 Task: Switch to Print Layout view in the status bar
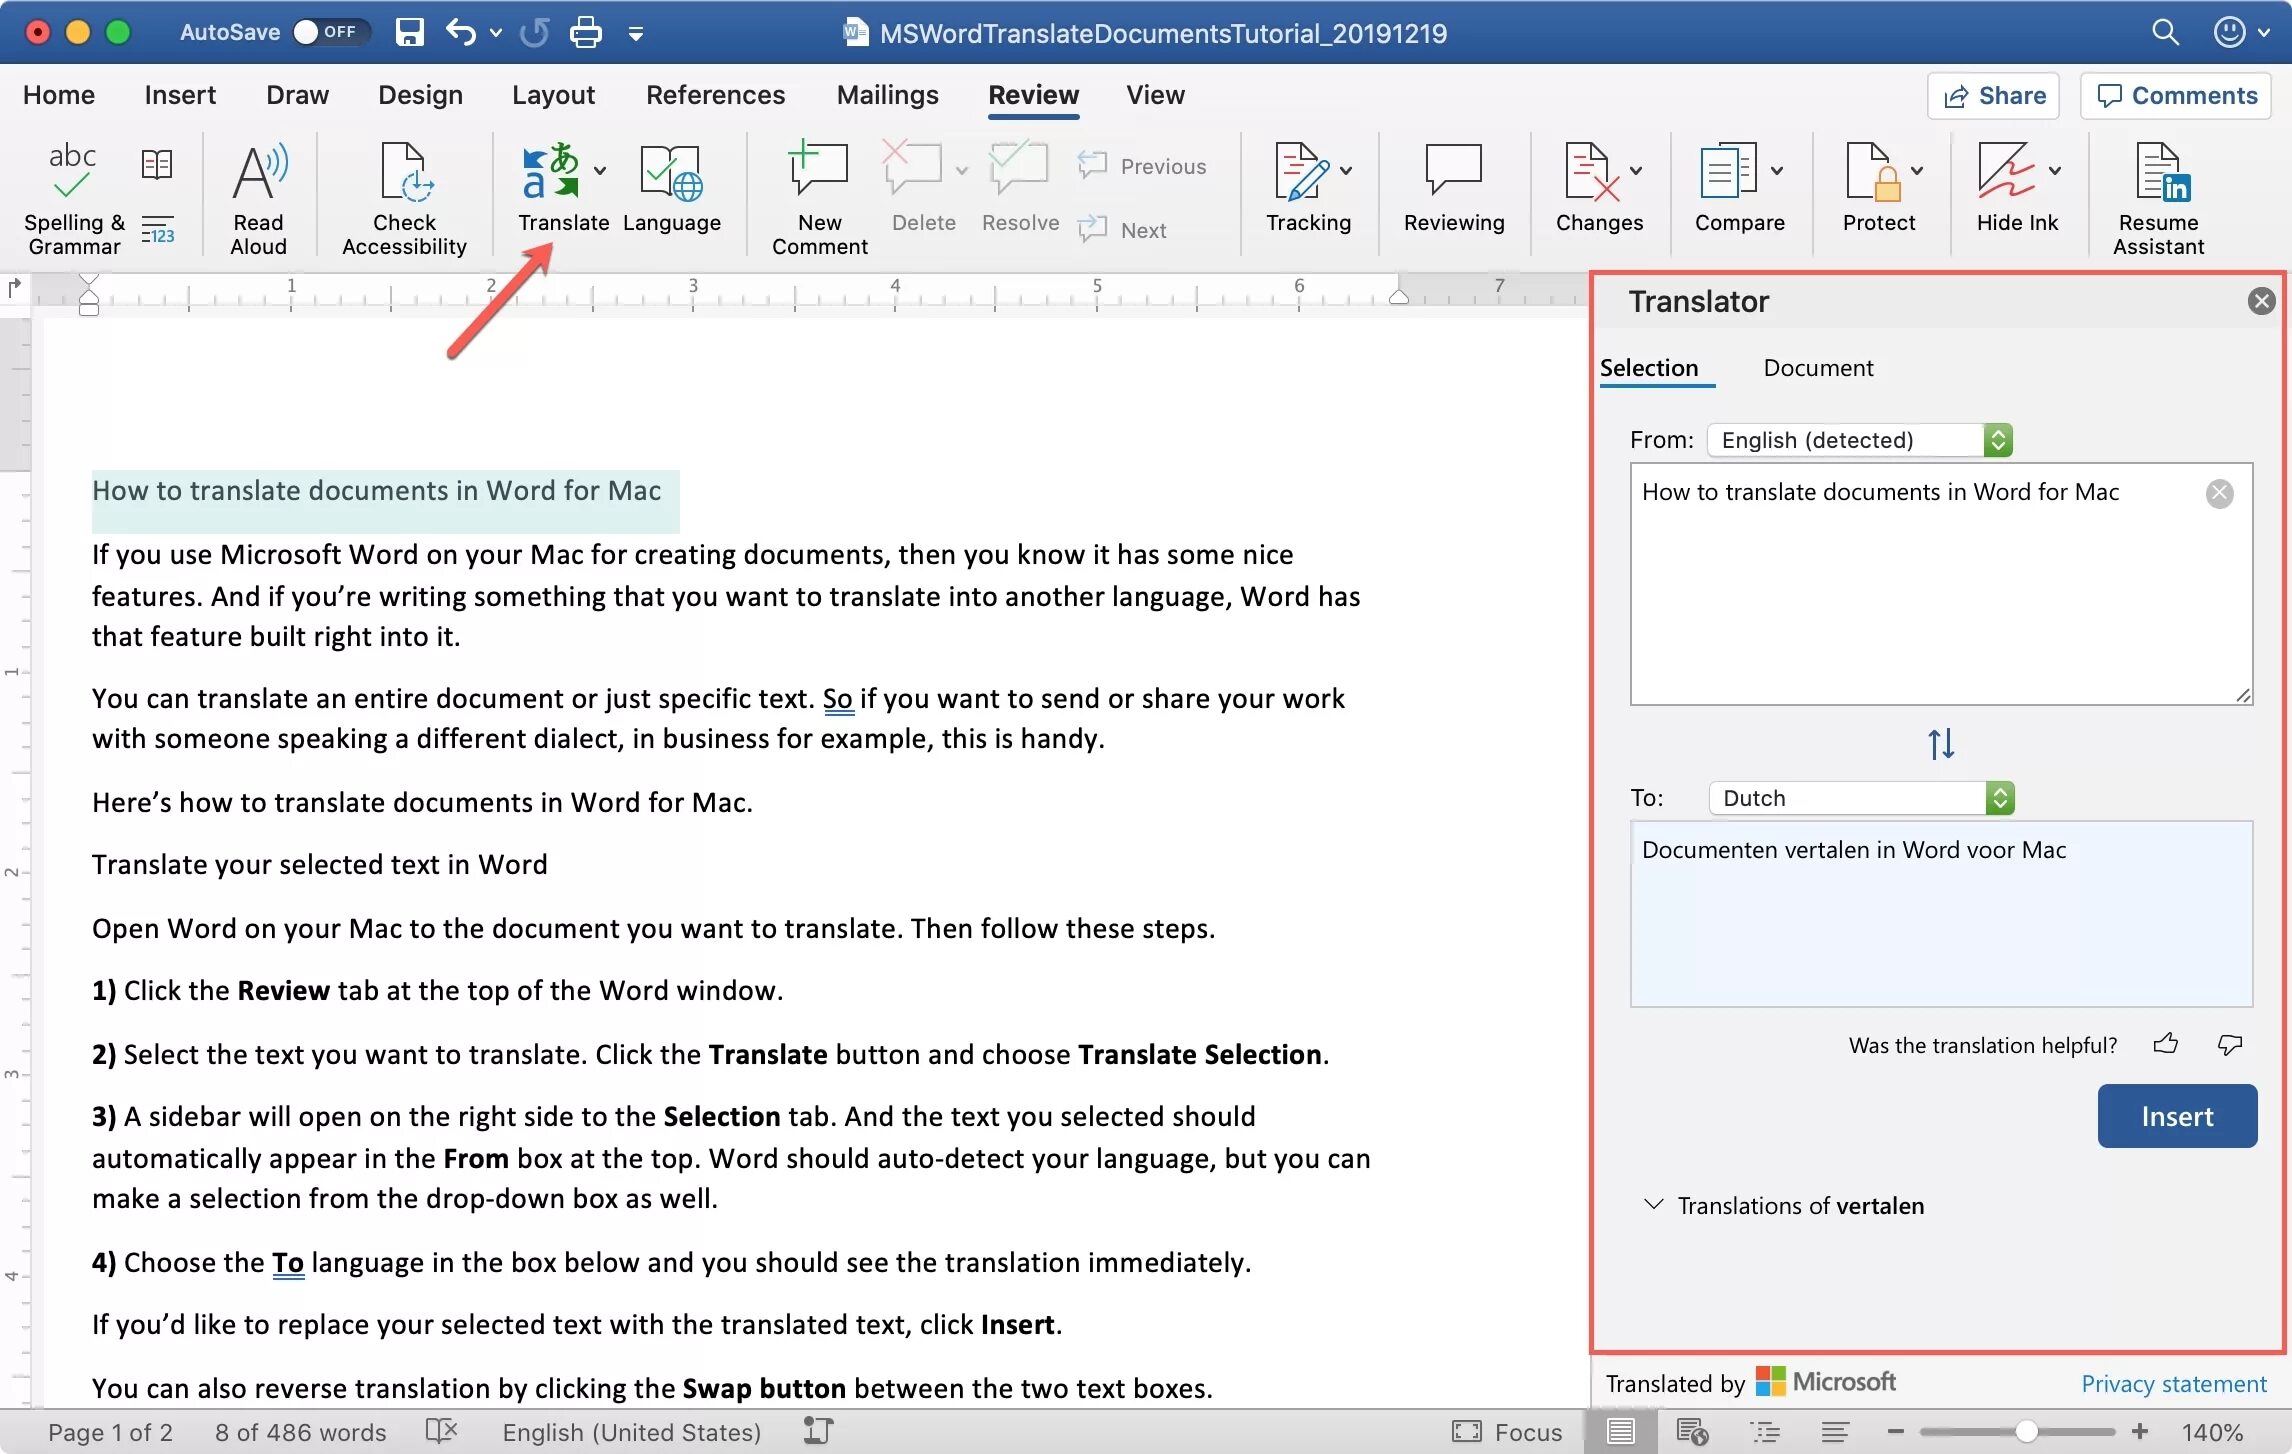tap(1620, 1432)
